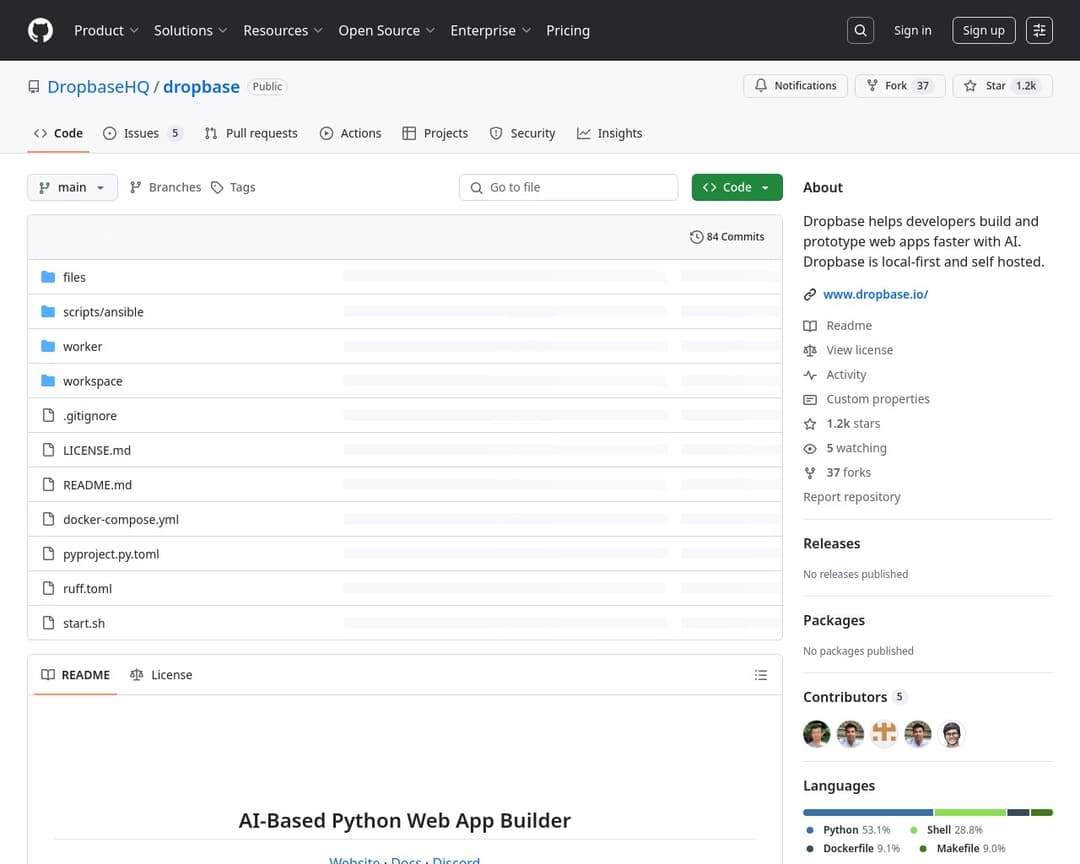Viewport: 1080px width, 864px height.
Task: Open the main branch selector dropdown
Action: [72, 187]
